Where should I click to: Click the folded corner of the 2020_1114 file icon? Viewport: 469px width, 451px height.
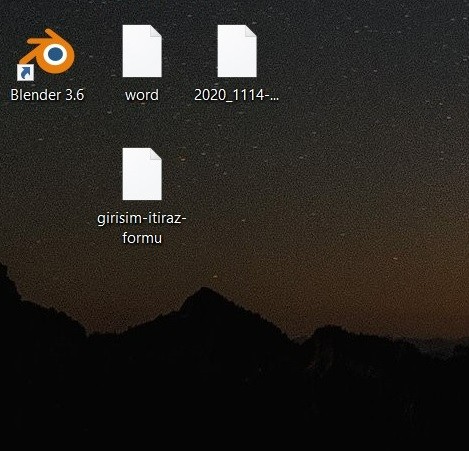[x=251, y=31]
